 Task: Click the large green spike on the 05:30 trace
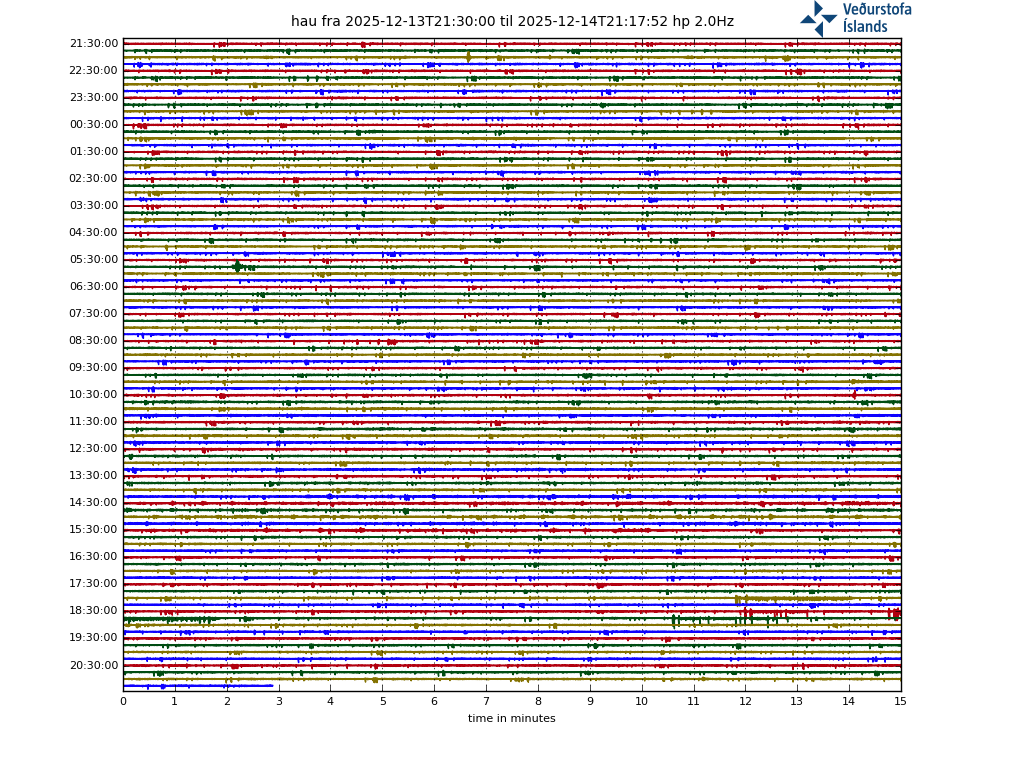(x=237, y=266)
